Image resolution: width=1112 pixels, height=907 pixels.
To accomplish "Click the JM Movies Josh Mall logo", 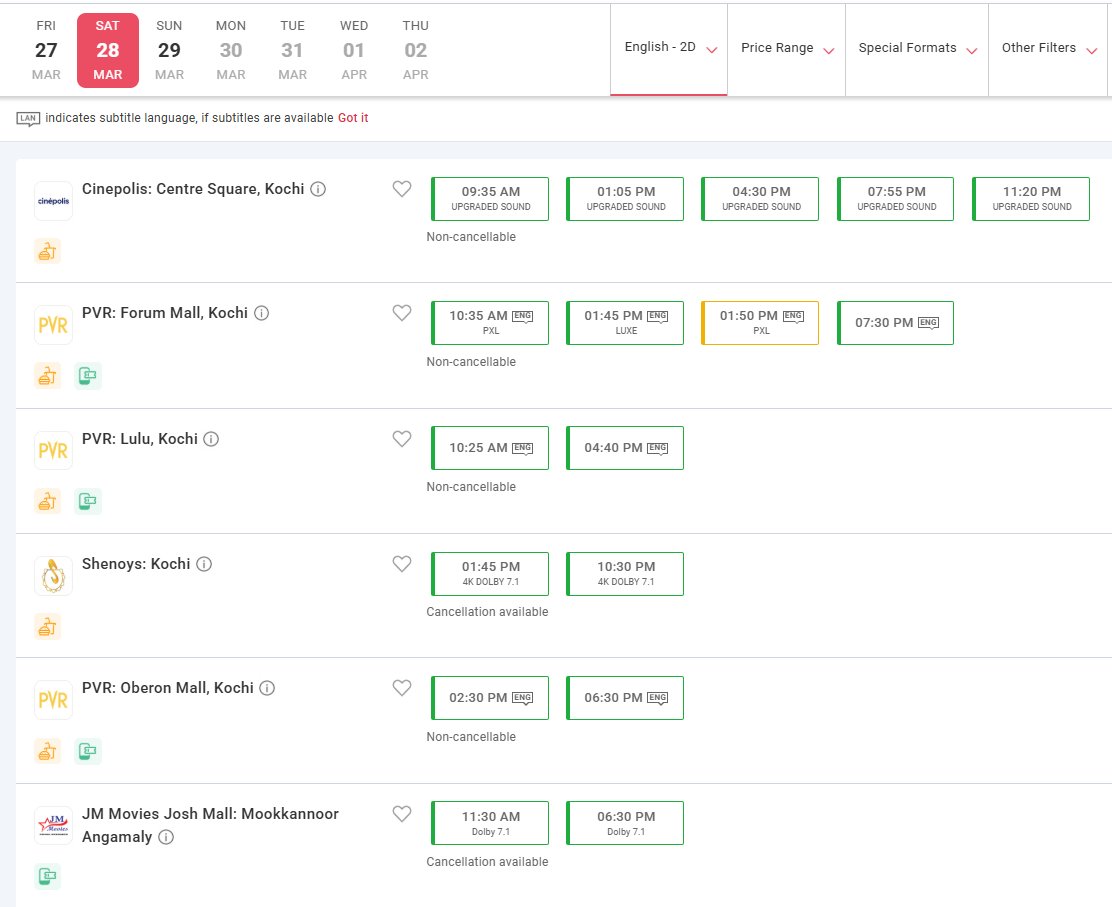I will pos(53,825).
